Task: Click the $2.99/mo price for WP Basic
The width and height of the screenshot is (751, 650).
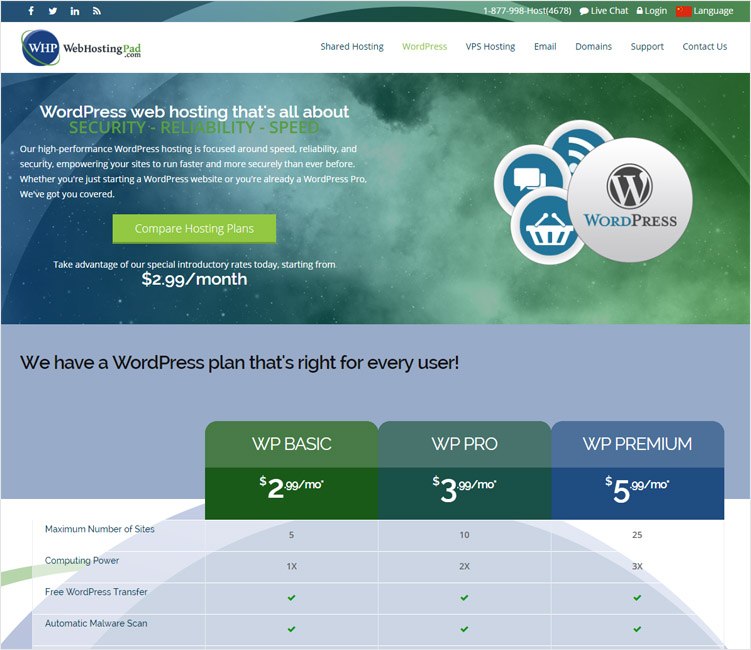Action: (x=292, y=488)
